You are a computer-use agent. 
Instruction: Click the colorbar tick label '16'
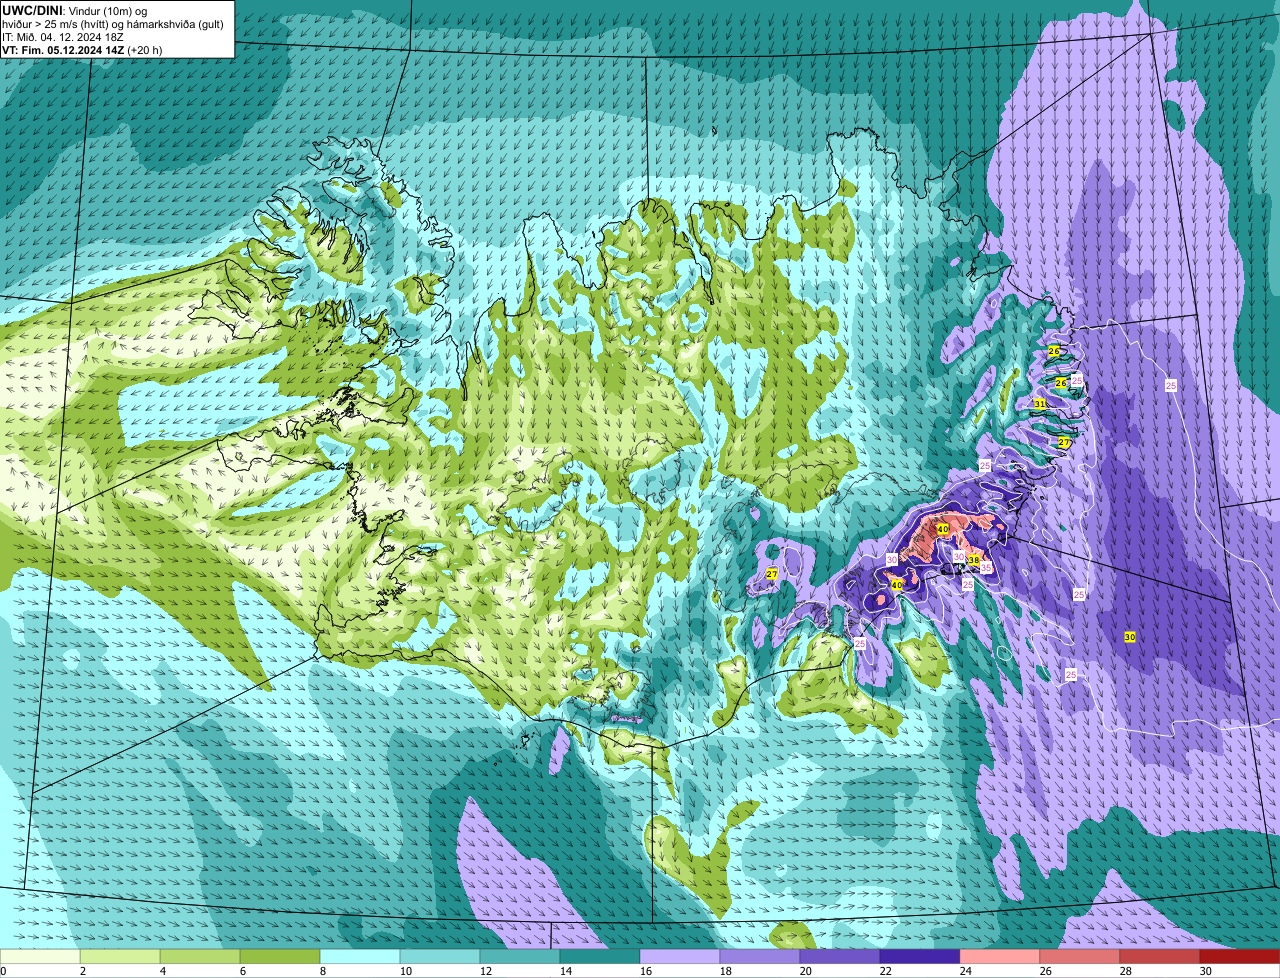pyautogui.click(x=646, y=971)
